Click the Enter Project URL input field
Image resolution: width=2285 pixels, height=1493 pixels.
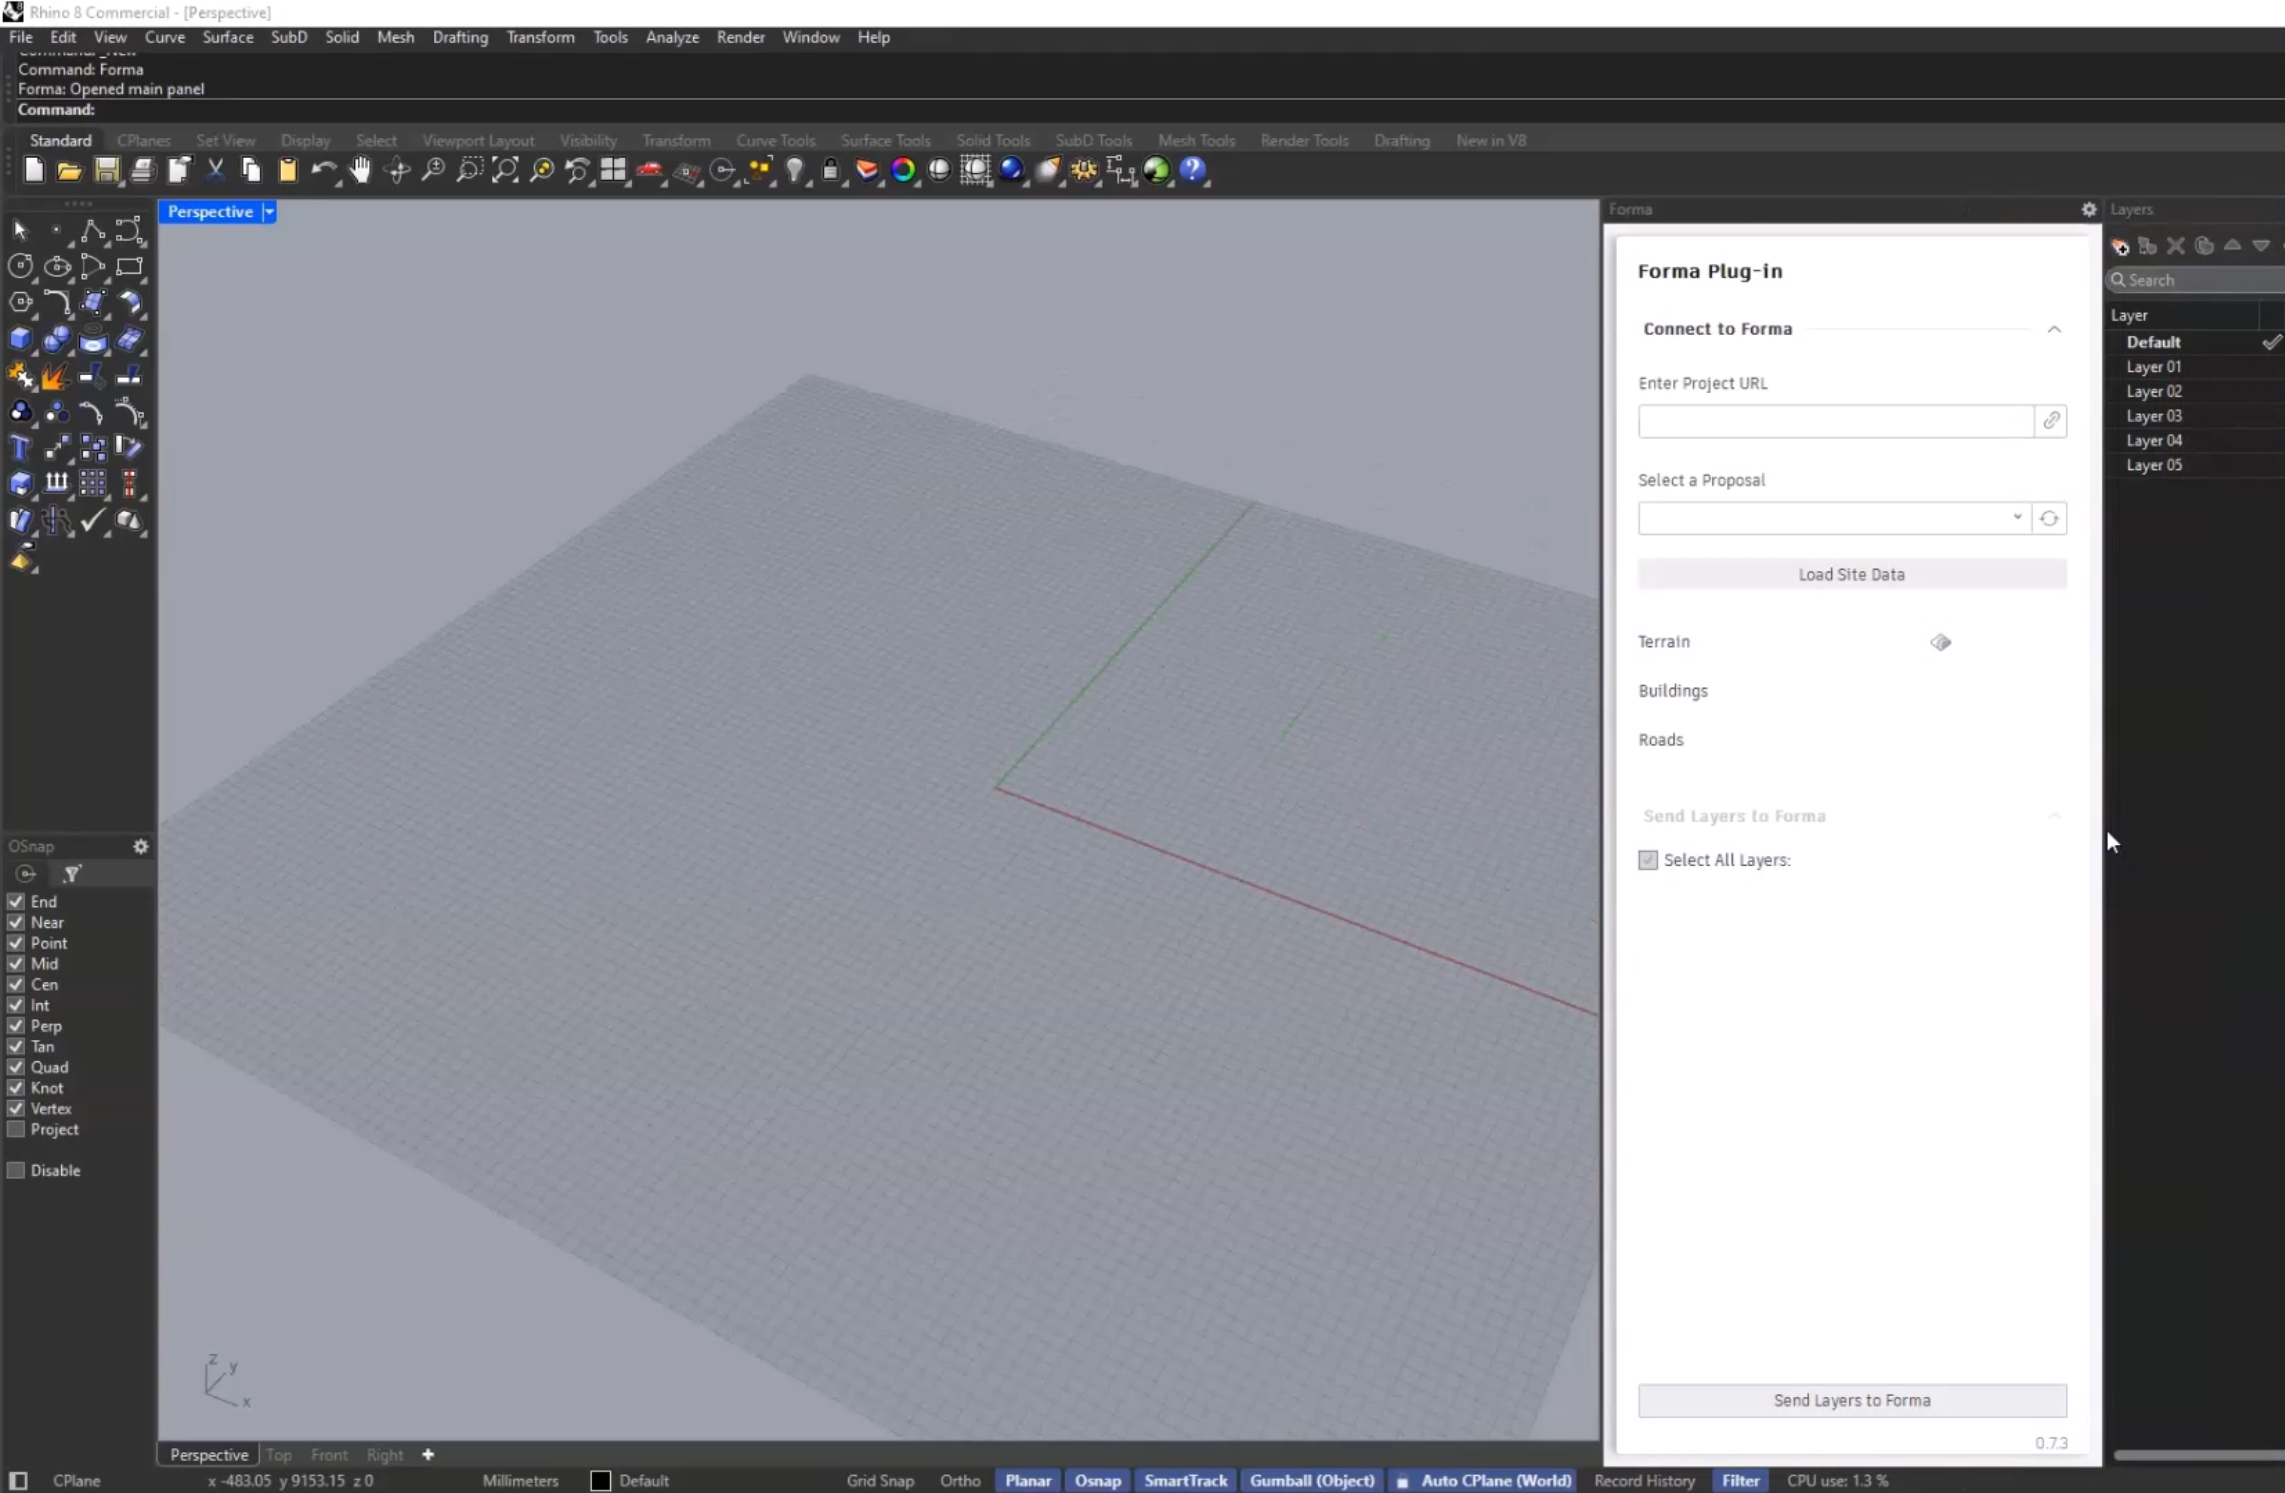coord(1832,420)
